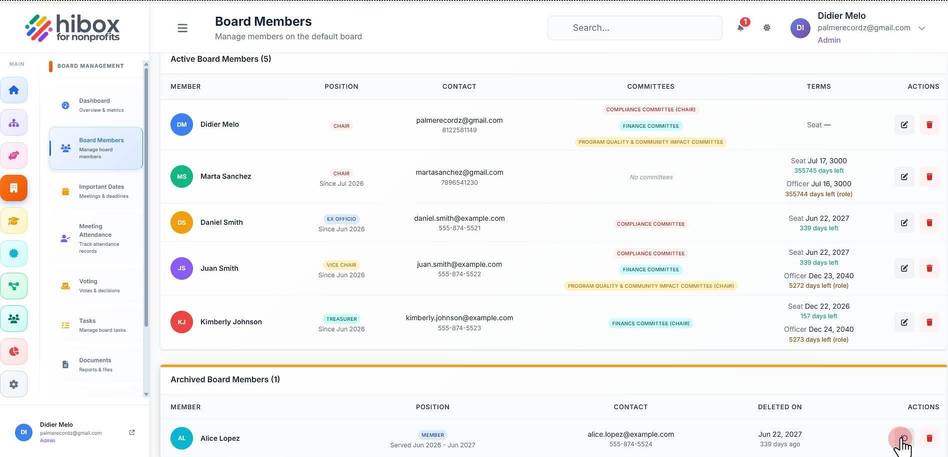Click Archived Board Members (1) heading
The height and width of the screenshot is (457, 948).
pyautogui.click(x=225, y=380)
